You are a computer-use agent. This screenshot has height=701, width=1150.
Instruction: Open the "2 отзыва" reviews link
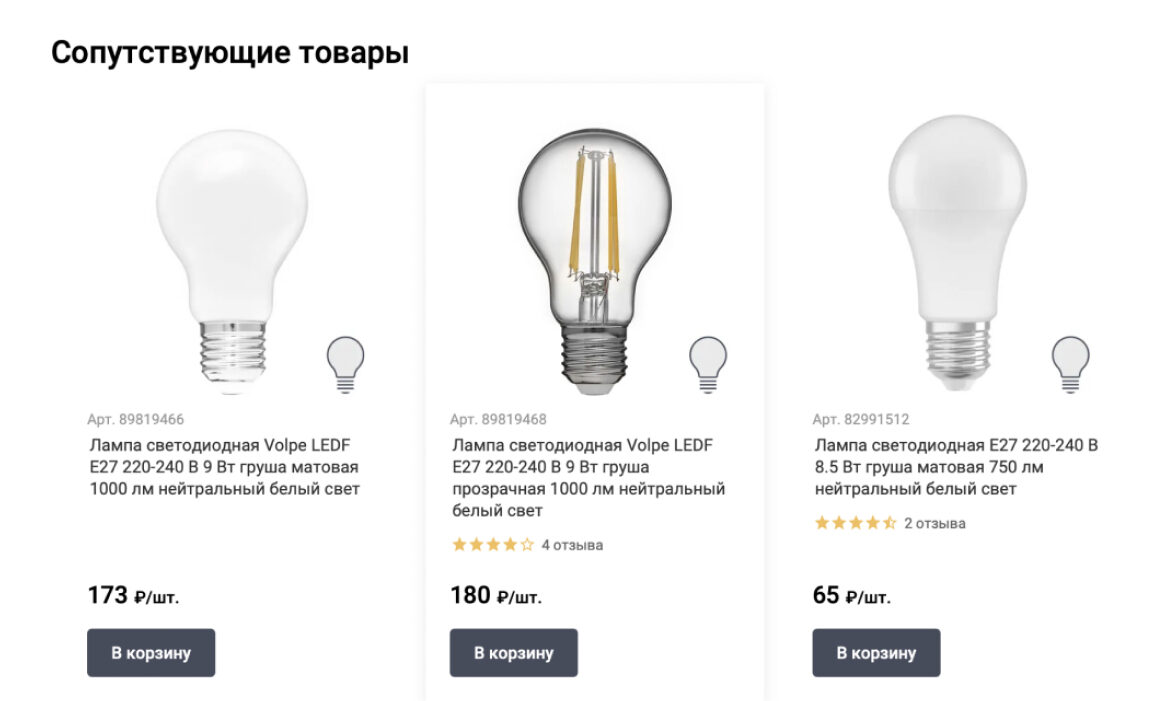[x=935, y=523]
